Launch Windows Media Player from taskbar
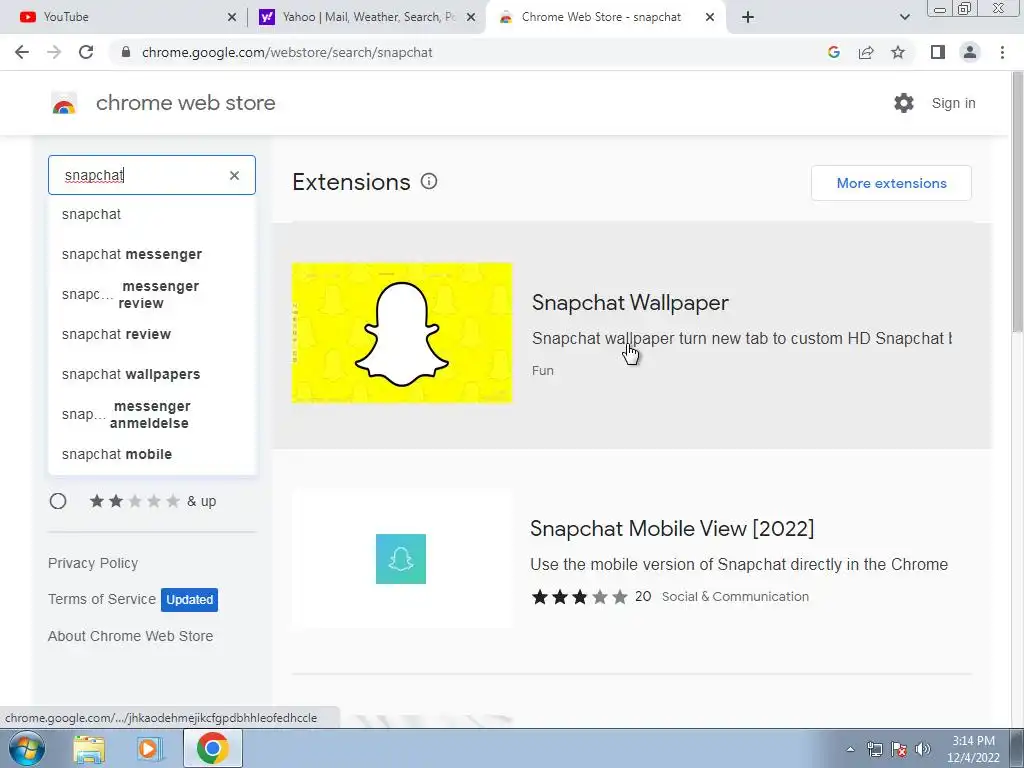 tap(150, 748)
